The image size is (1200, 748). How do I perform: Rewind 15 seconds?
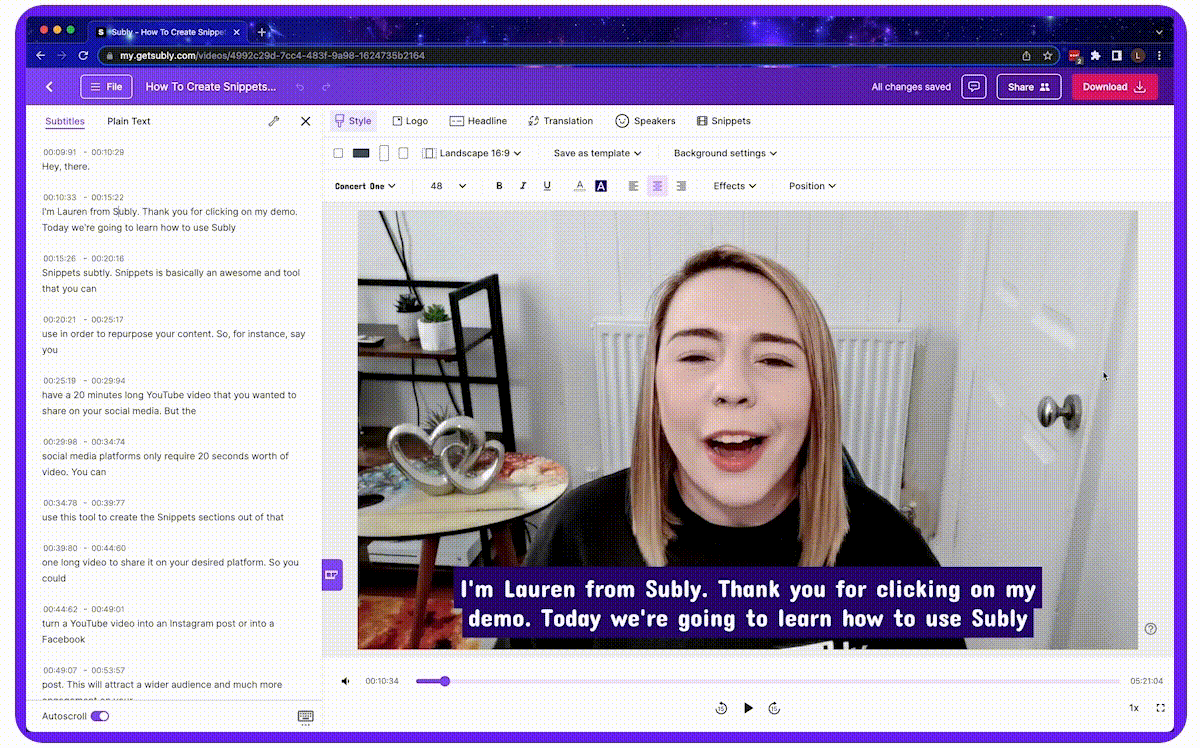[721, 708]
